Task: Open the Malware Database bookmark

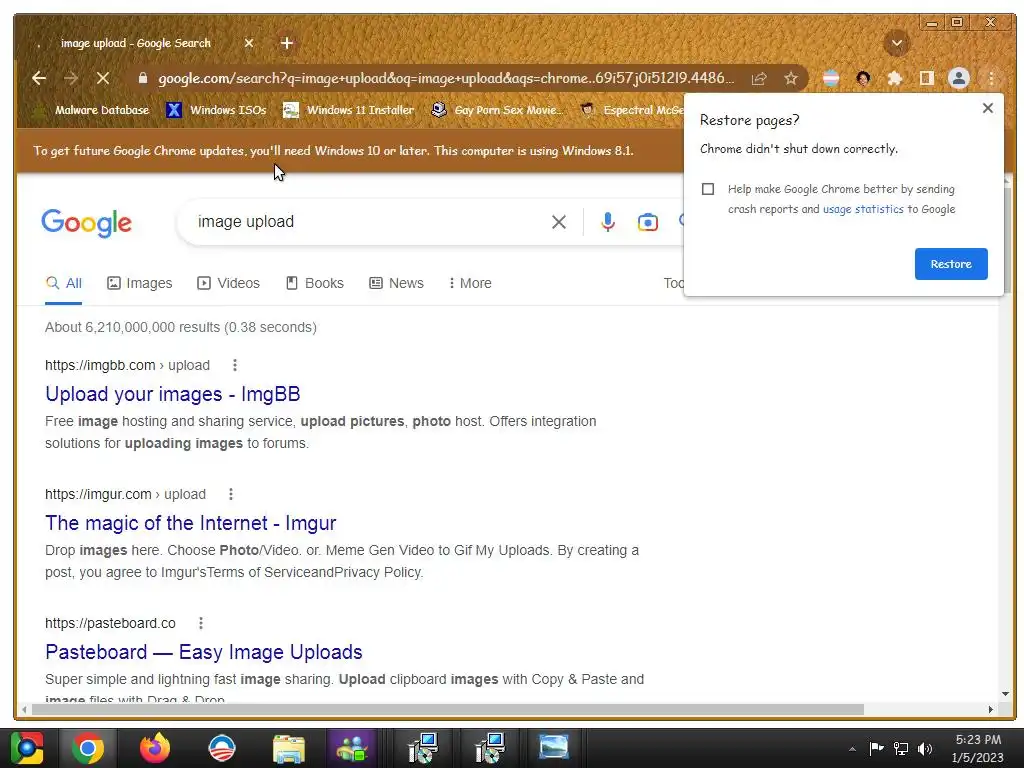Action: 92,110
